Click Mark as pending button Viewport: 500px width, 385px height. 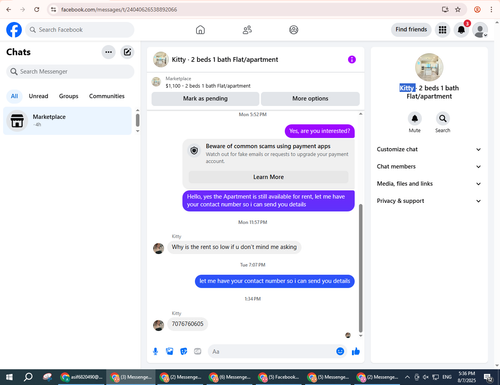pos(205,99)
